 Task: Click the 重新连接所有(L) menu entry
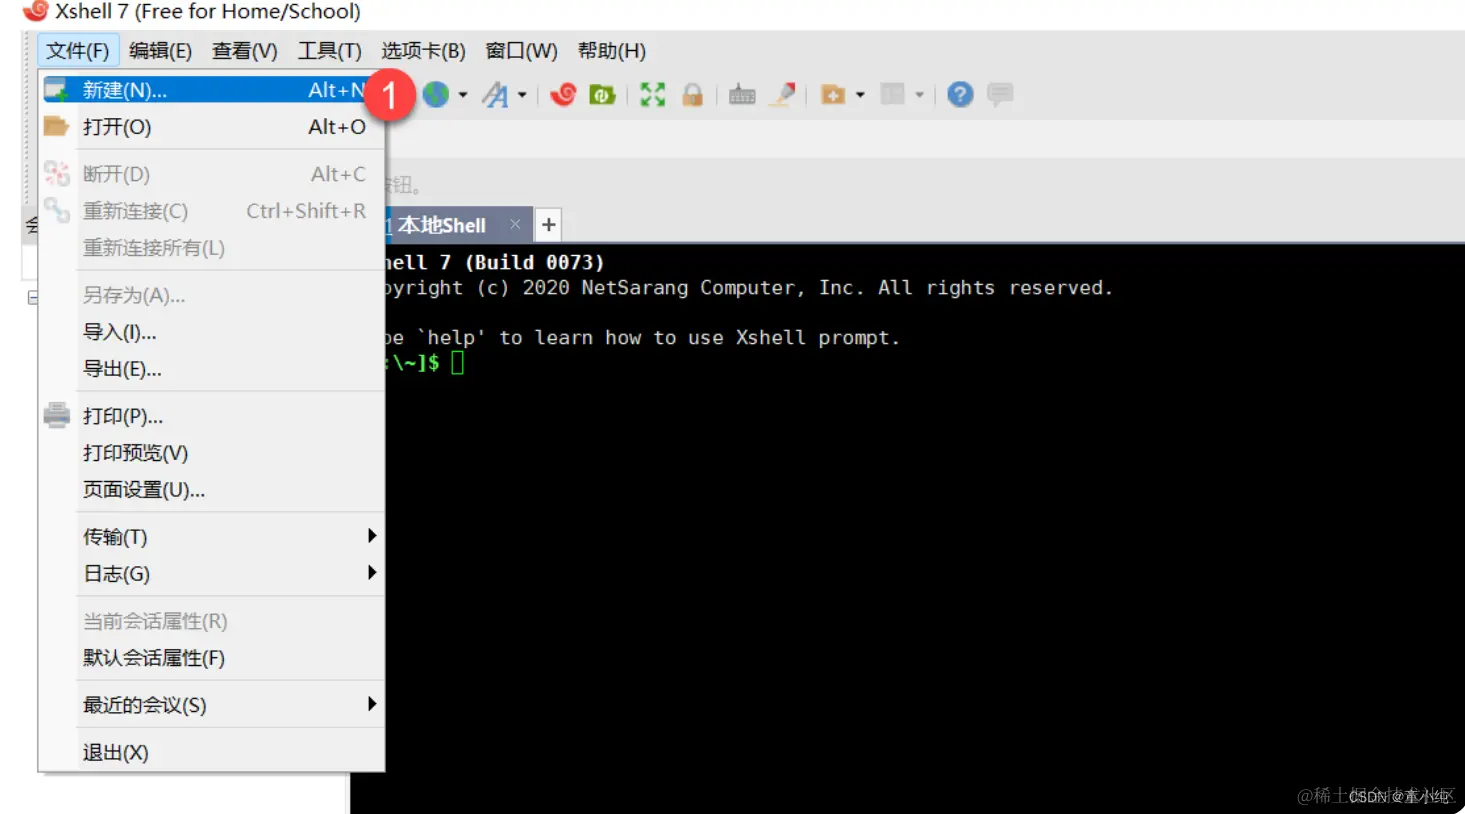(211, 248)
